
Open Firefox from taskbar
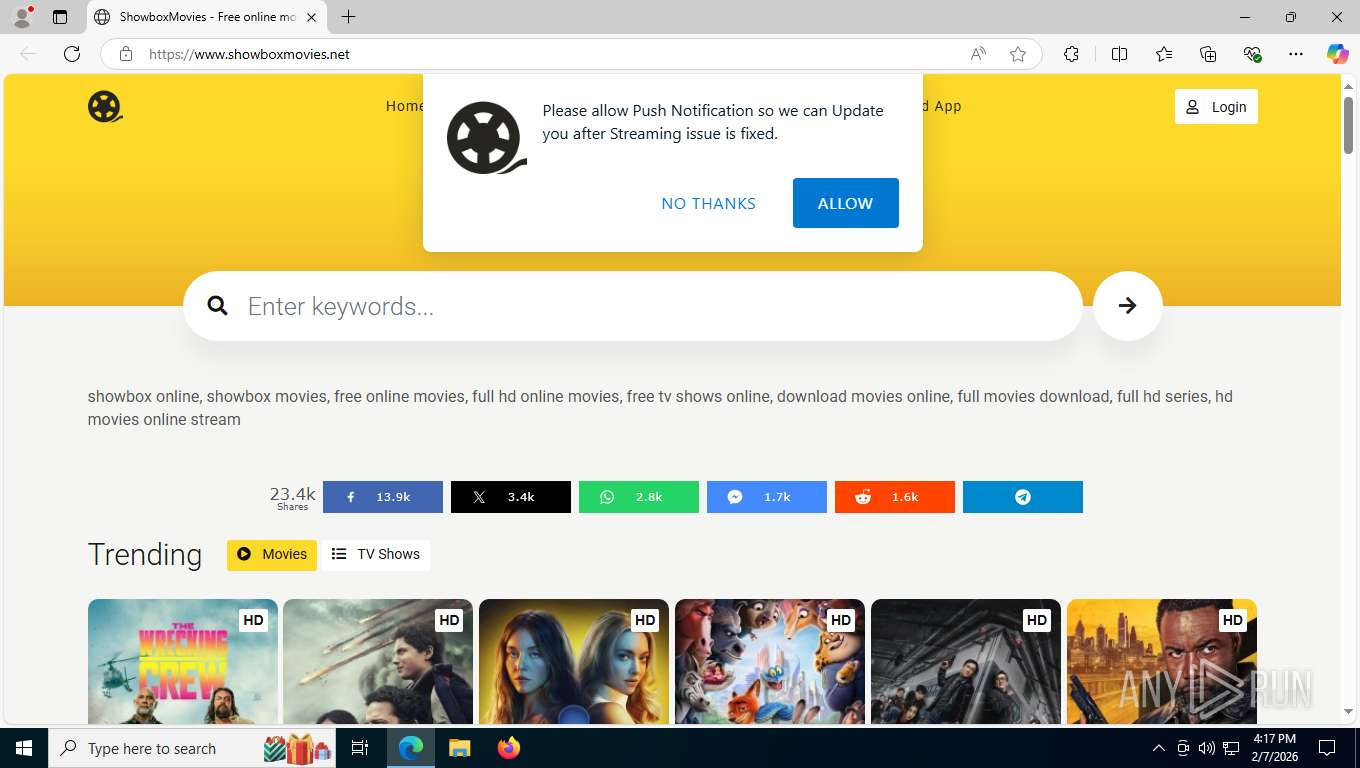point(508,748)
